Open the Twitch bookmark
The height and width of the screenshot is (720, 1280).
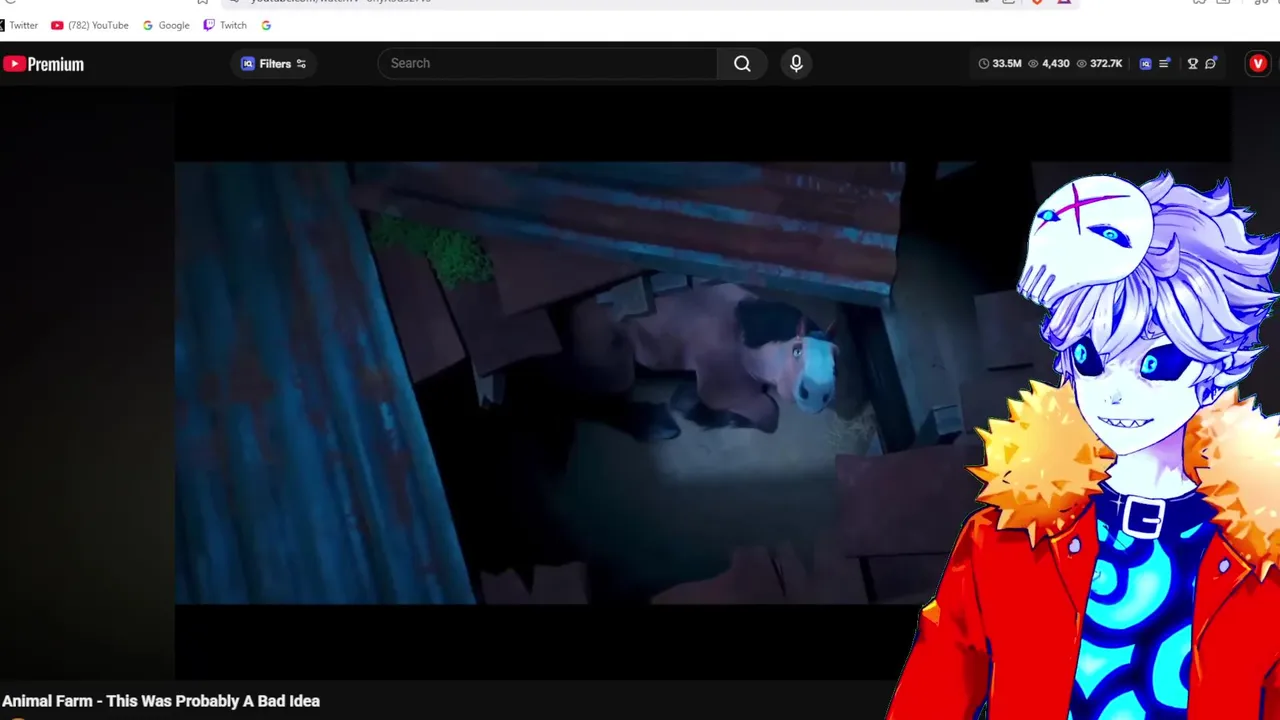tap(225, 25)
